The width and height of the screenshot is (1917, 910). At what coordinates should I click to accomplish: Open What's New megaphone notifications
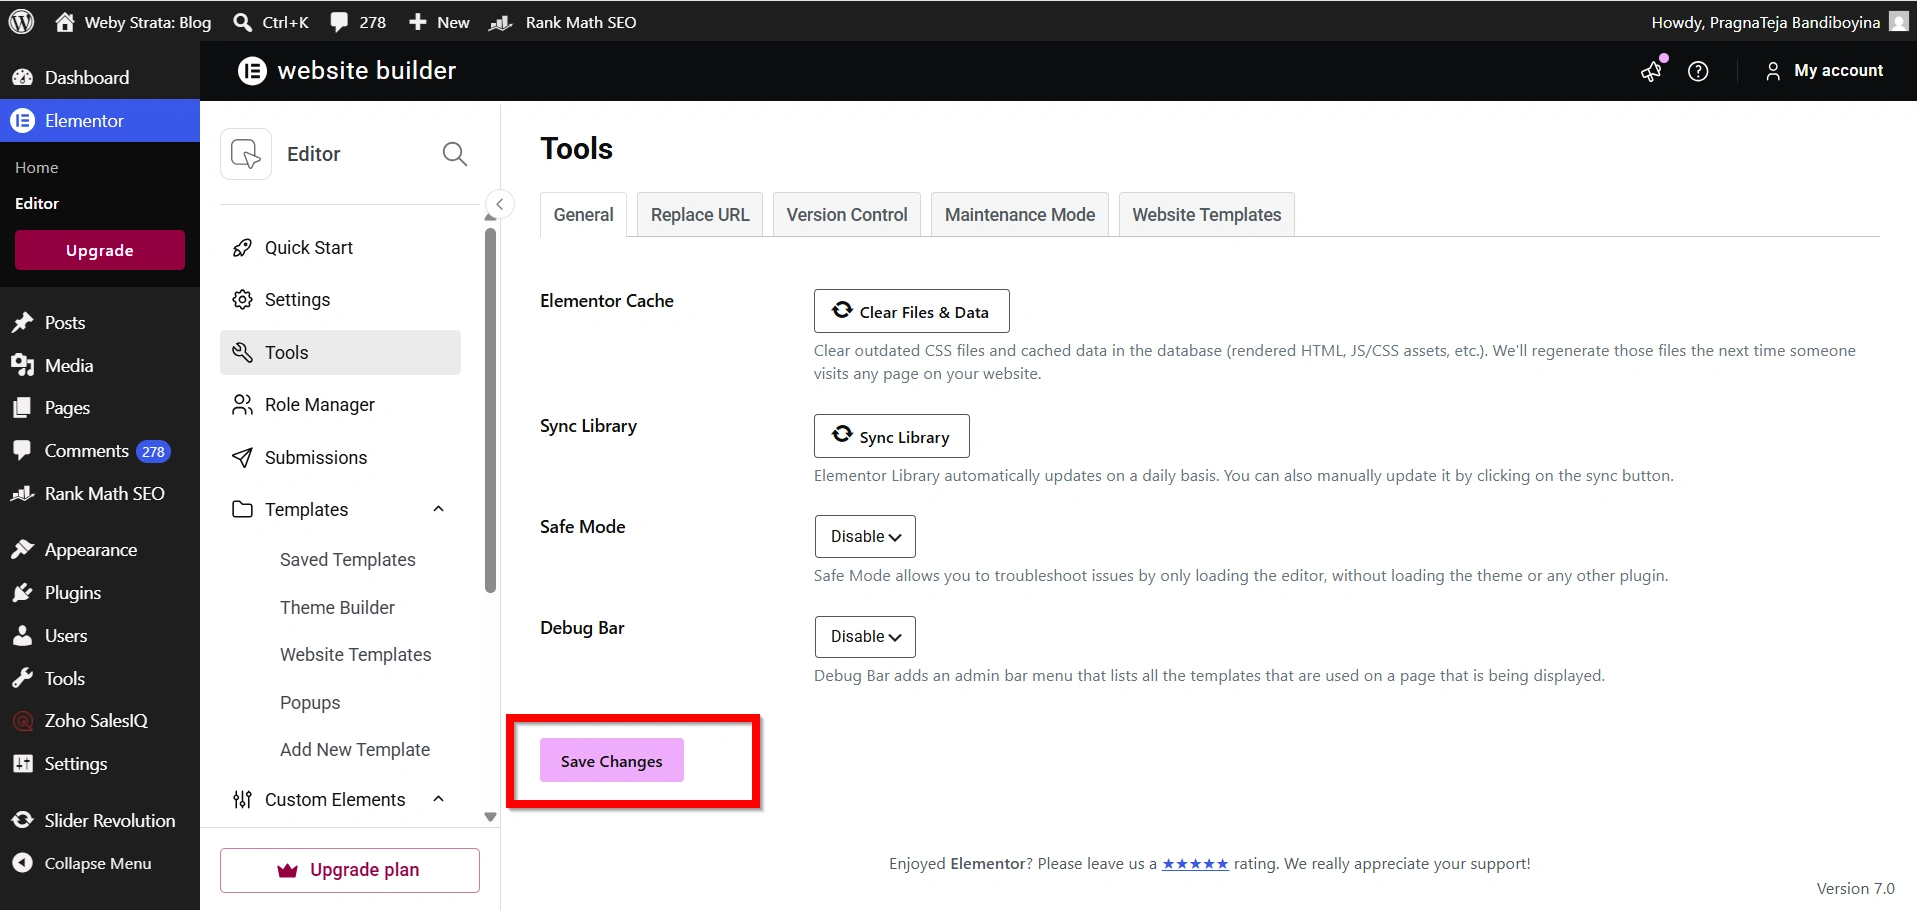tap(1652, 71)
